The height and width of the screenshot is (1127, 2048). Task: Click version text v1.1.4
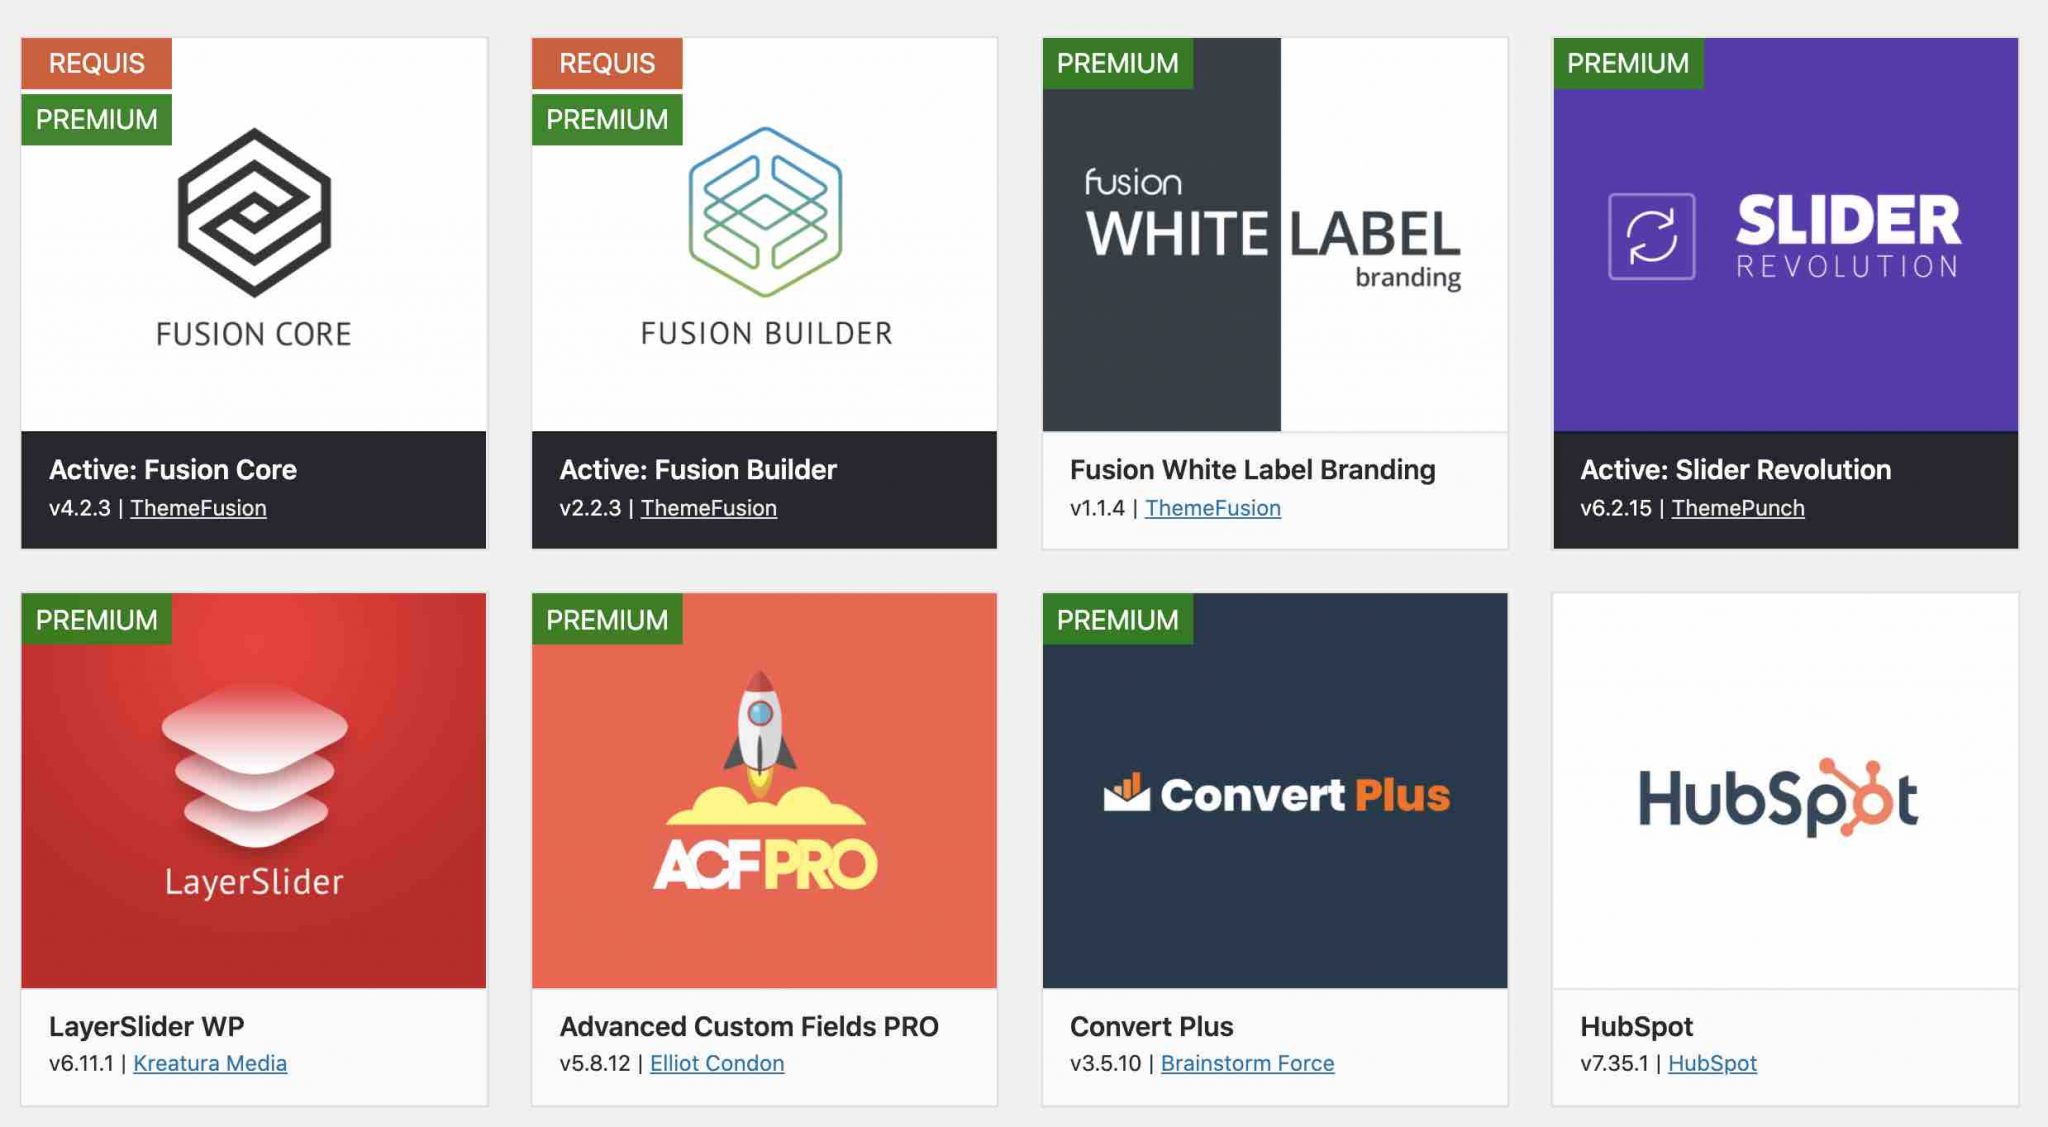[x=1097, y=508]
